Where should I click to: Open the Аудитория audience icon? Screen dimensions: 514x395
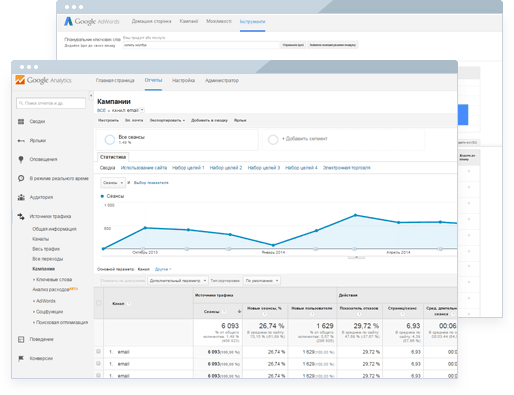click(21, 197)
